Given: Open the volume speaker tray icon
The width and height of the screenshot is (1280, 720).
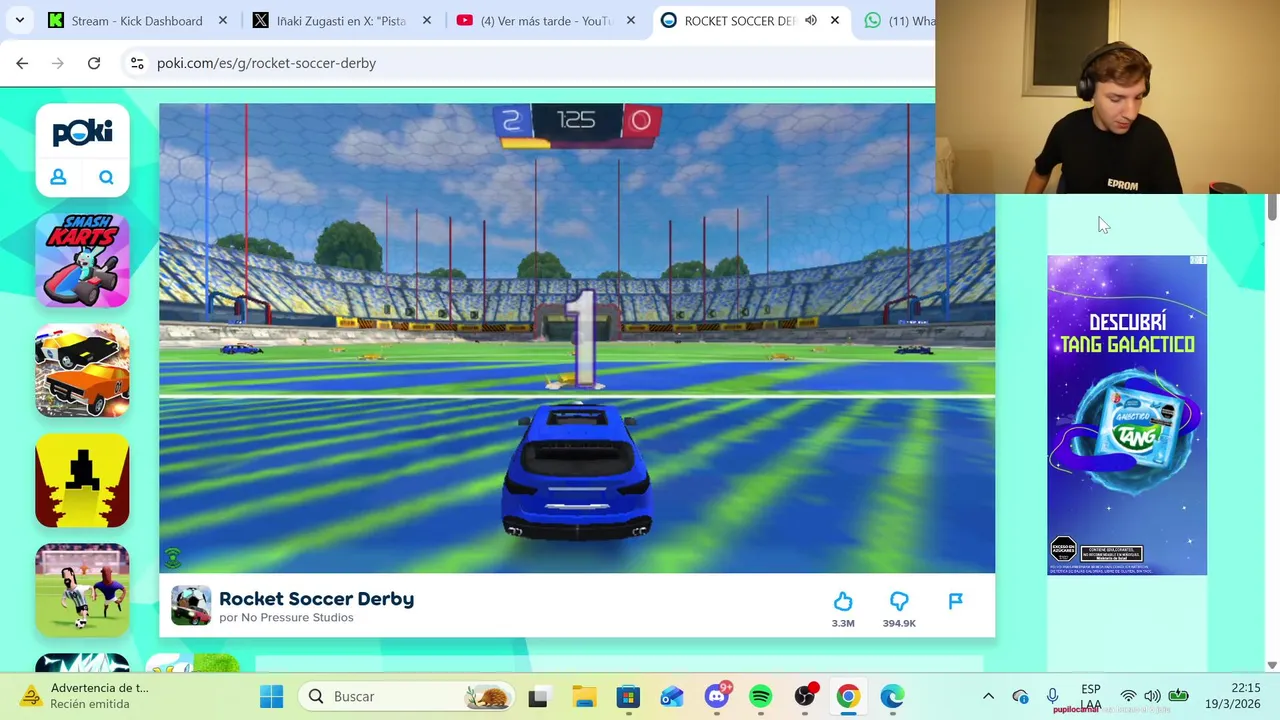Looking at the screenshot, I should point(1152,696).
